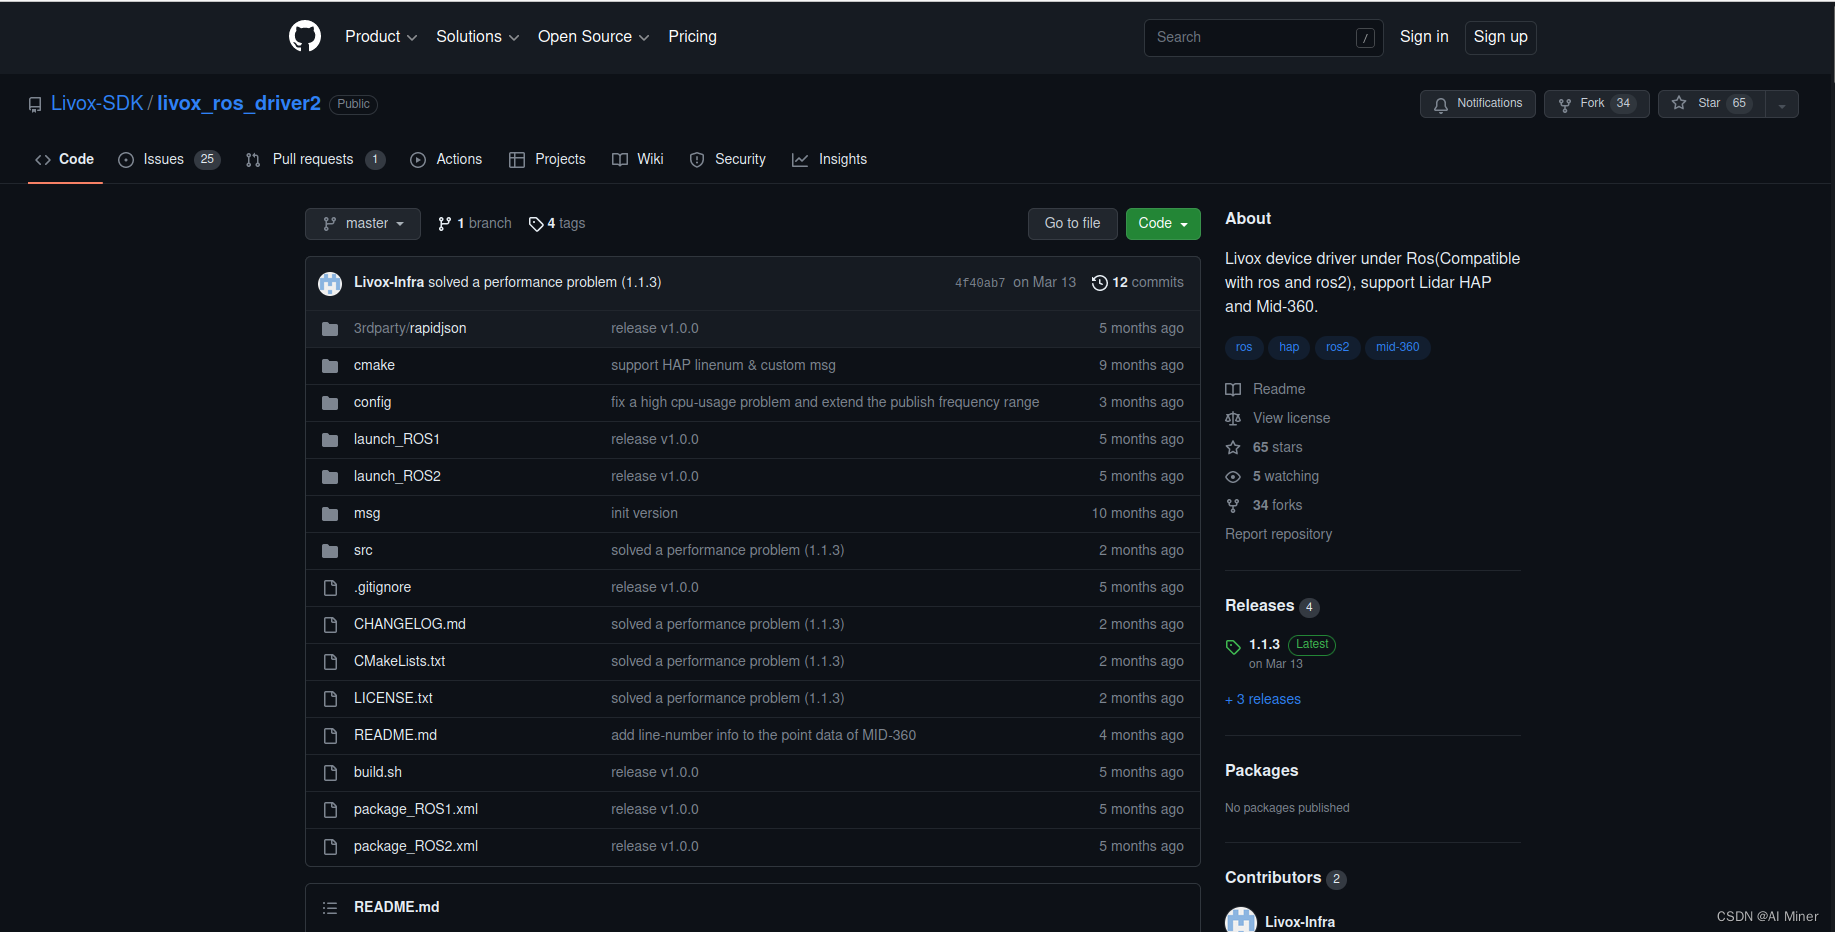Click Sign in

(1424, 37)
